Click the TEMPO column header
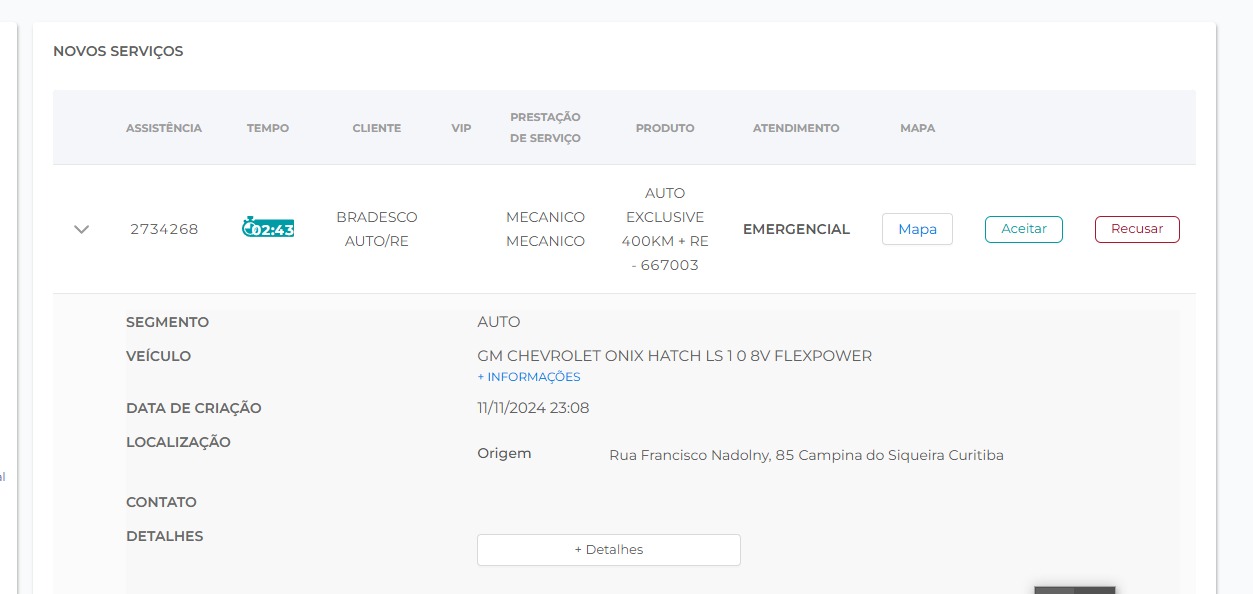The height and width of the screenshot is (594, 1253). pyautogui.click(x=268, y=128)
